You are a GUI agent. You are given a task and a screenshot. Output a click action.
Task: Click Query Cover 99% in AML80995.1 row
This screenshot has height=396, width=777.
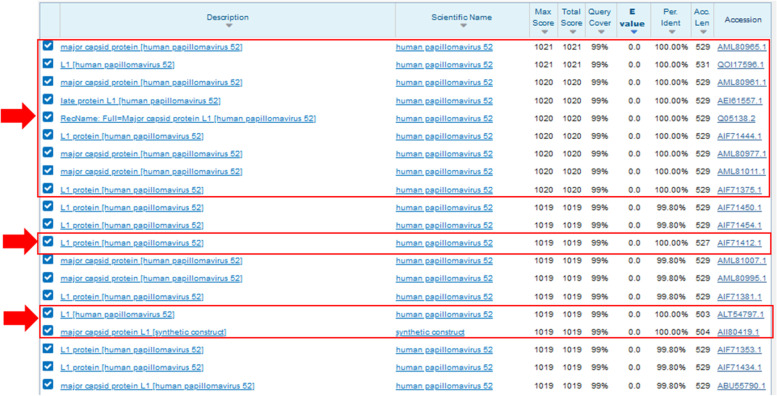(x=599, y=279)
